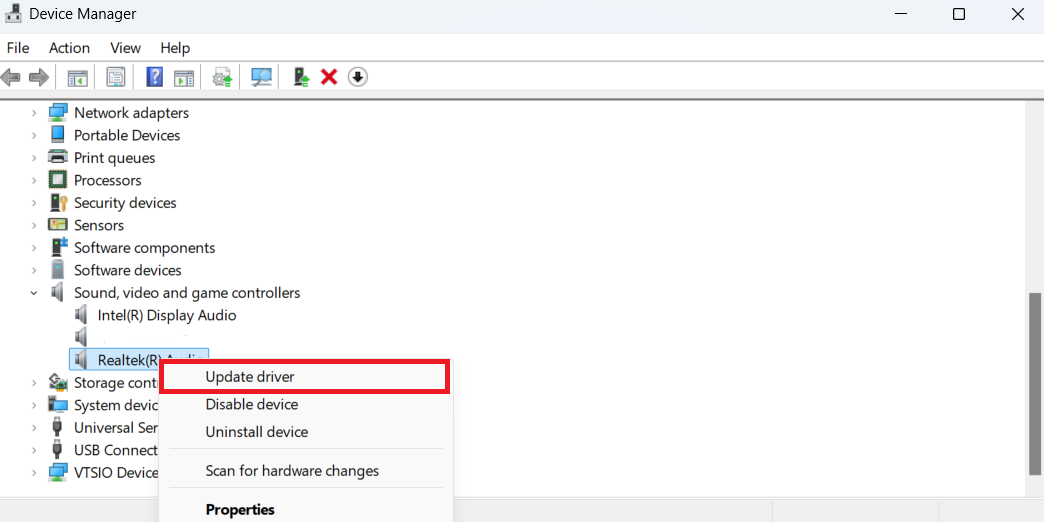Select the Portable Devices label
Viewport: 1044px width, 522px height.
click(x=127, y=135)
